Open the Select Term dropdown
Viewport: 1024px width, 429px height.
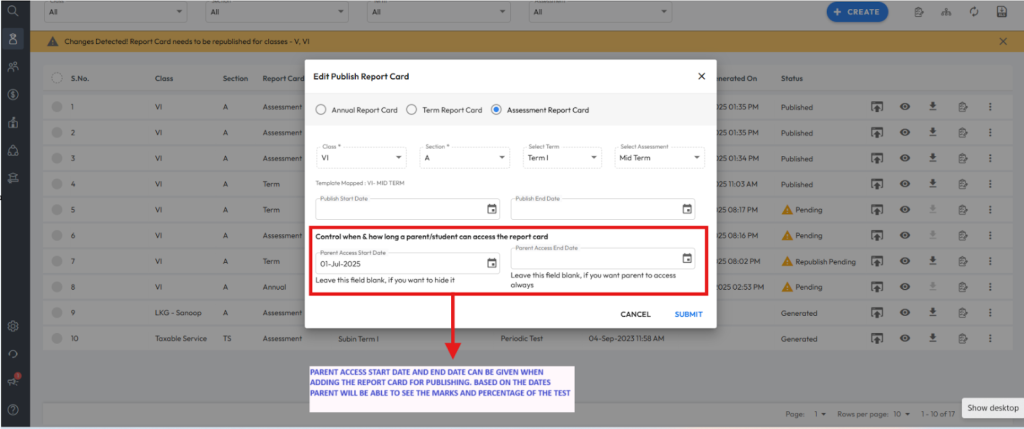[x=563, y=157]
